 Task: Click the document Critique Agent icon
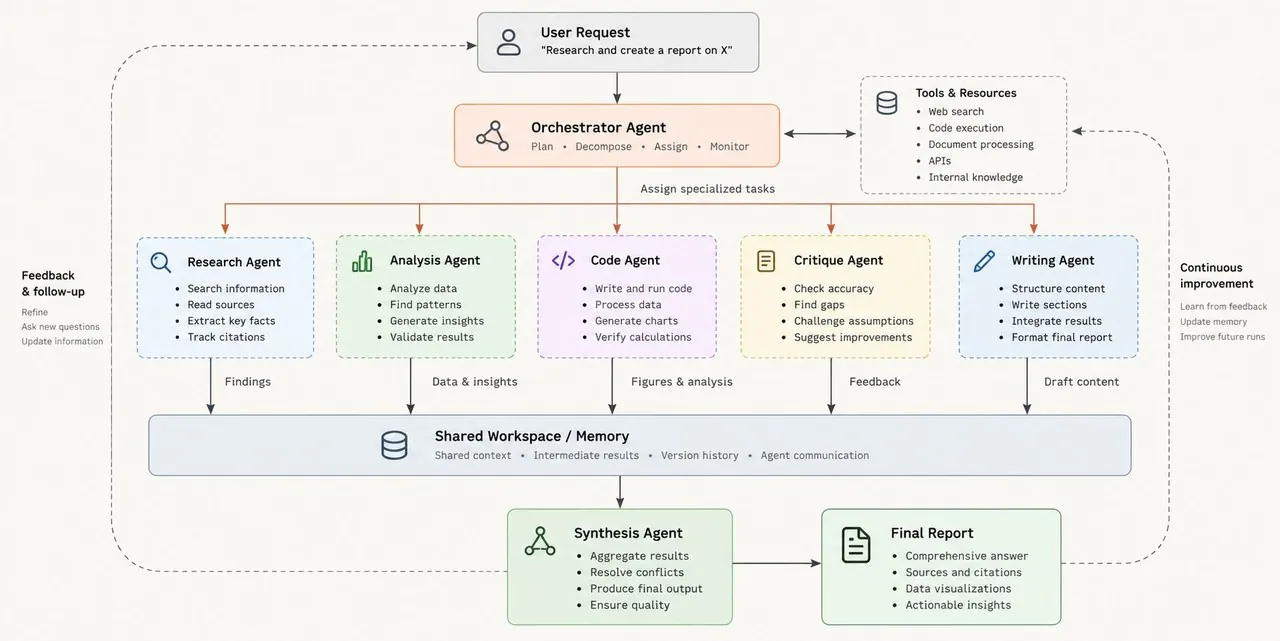click(x=766, y=261)
